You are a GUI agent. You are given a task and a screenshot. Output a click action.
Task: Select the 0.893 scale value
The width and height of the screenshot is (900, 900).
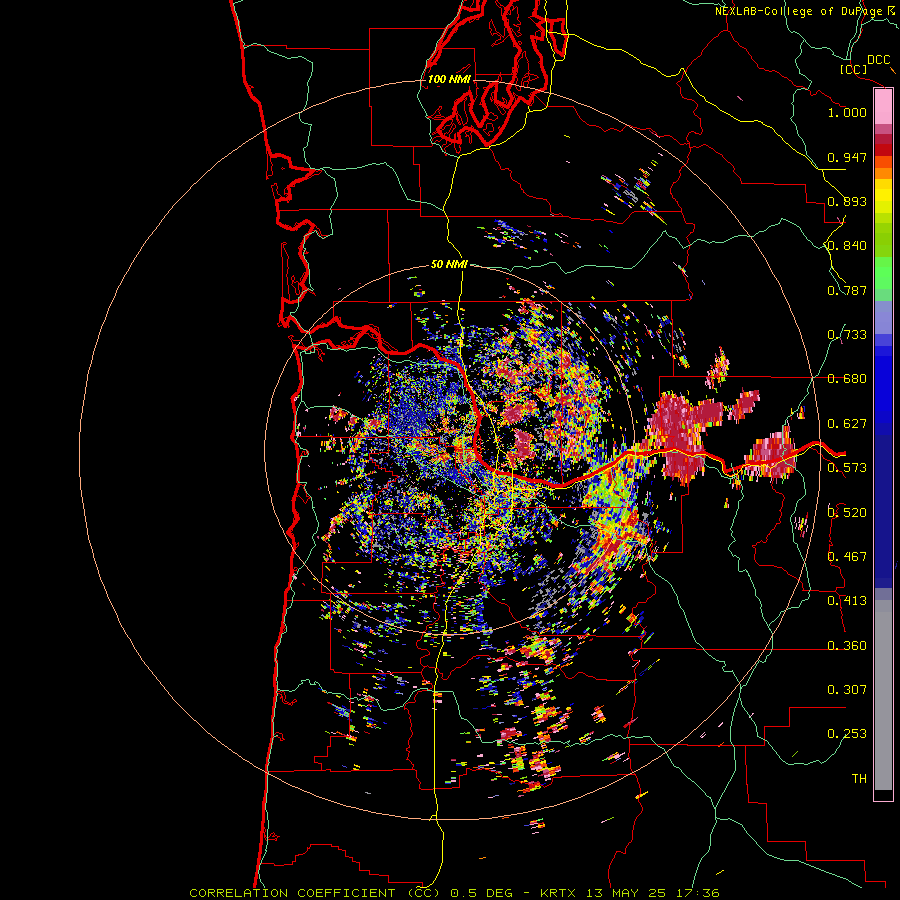point(847,201)
